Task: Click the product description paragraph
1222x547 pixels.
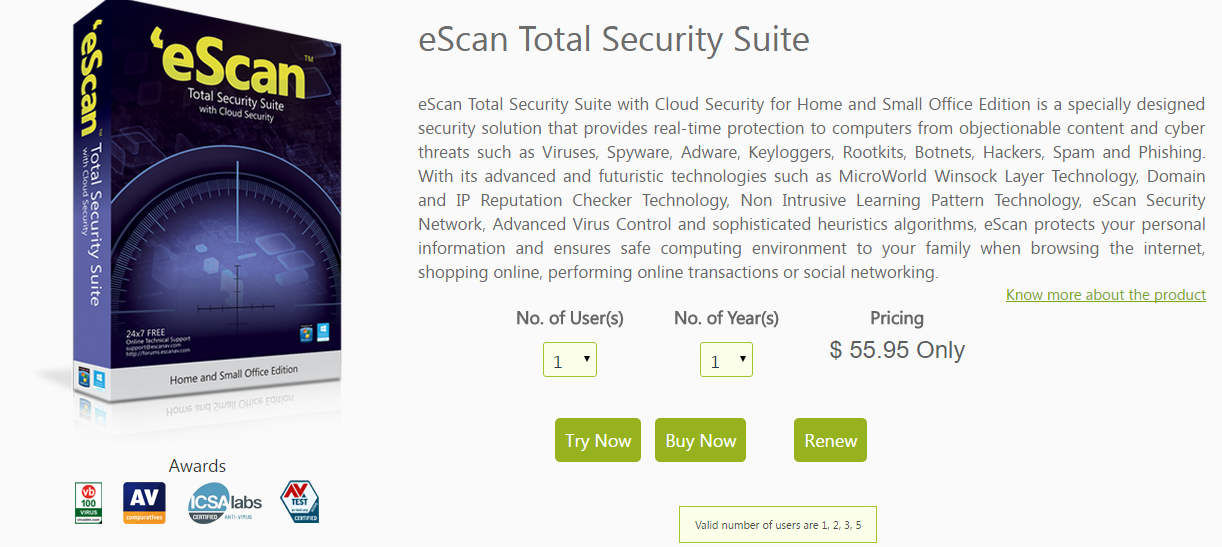Action: (x=811, y=188)
